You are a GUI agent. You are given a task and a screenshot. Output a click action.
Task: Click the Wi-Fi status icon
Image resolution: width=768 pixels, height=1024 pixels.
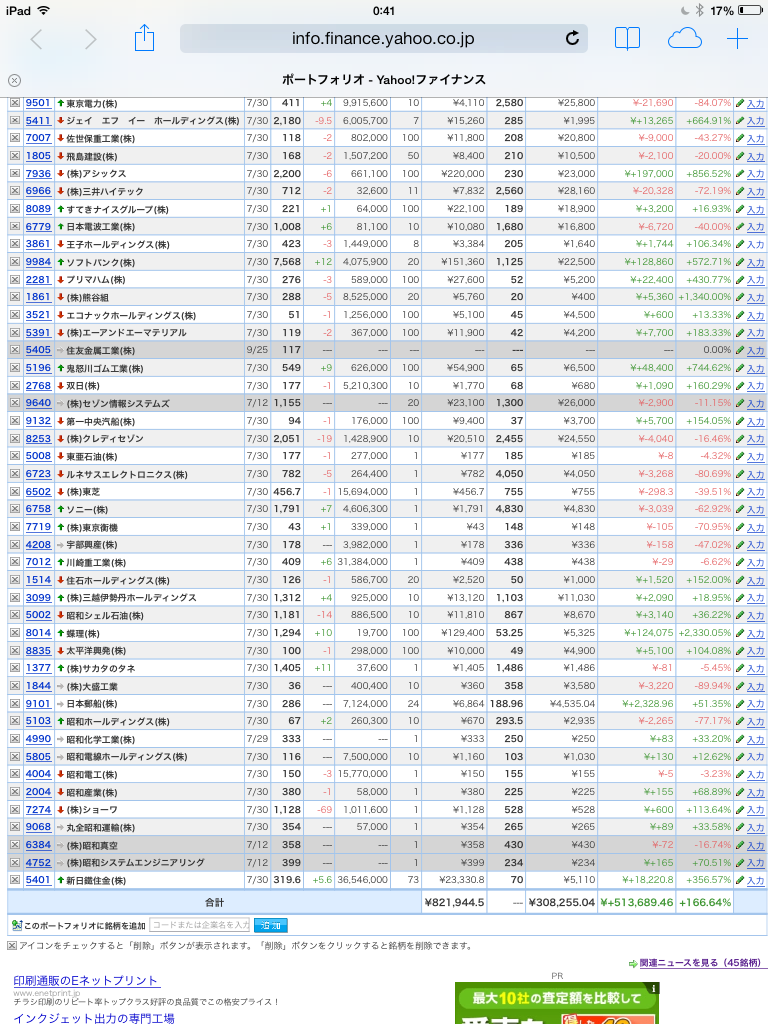click(44, 10)
